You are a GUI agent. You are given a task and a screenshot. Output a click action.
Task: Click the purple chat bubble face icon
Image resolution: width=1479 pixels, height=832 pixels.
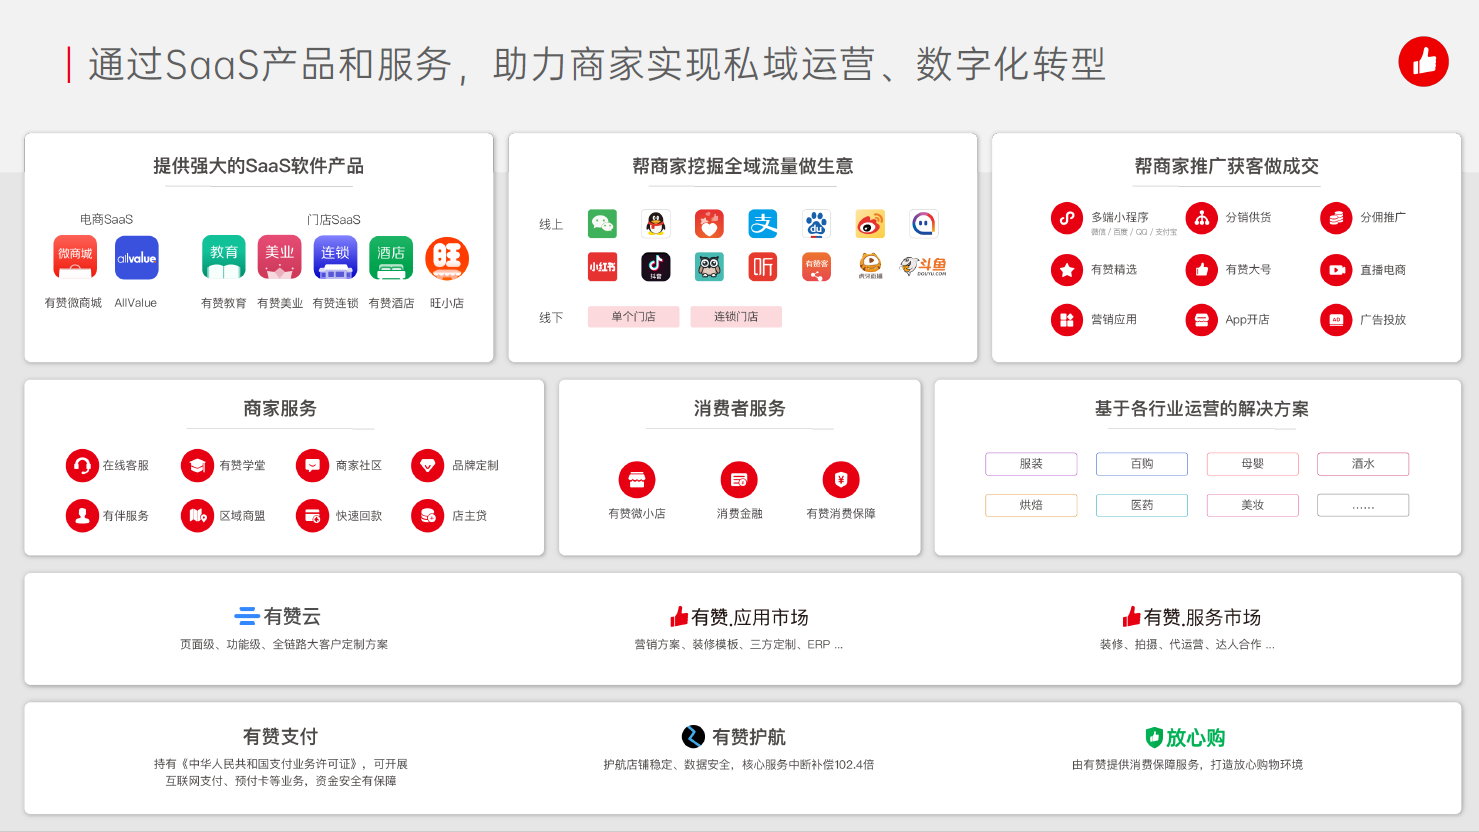(924, 224)
